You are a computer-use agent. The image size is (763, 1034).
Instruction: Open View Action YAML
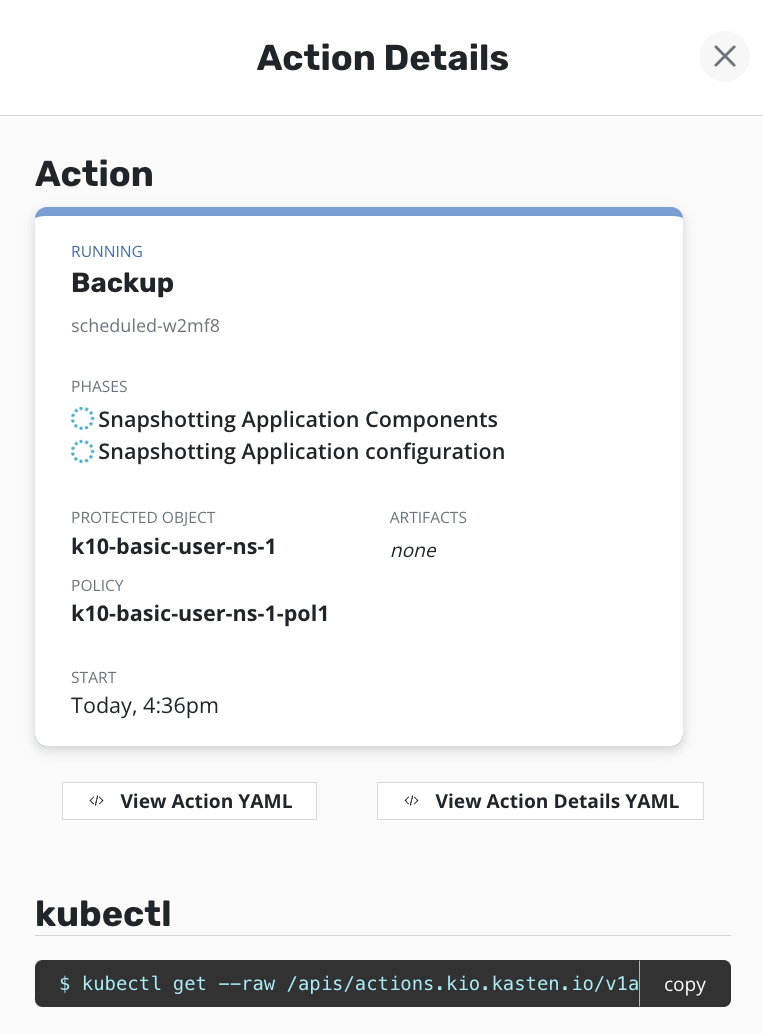(190, 801)
